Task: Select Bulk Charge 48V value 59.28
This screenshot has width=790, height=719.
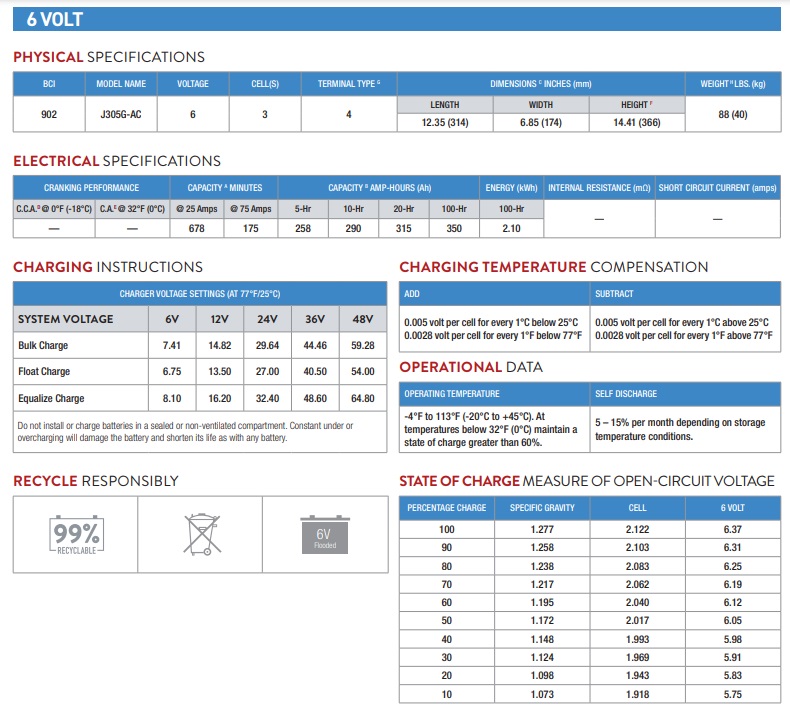Action: click(363, 345)
